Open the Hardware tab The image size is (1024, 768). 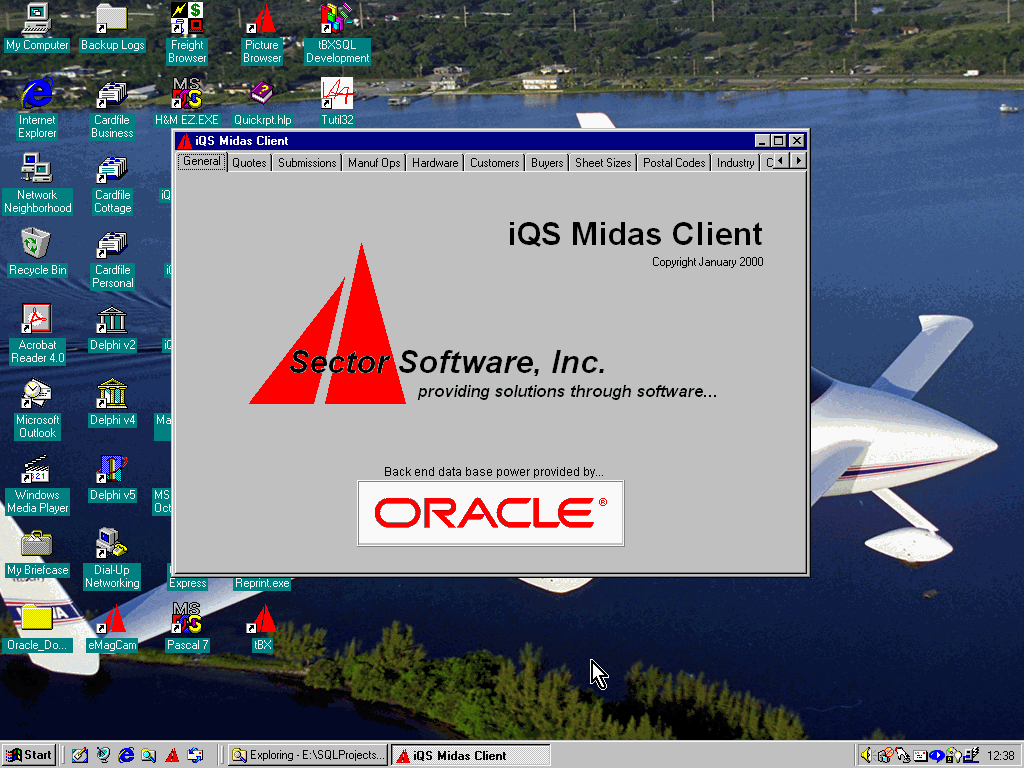[435, 163]
